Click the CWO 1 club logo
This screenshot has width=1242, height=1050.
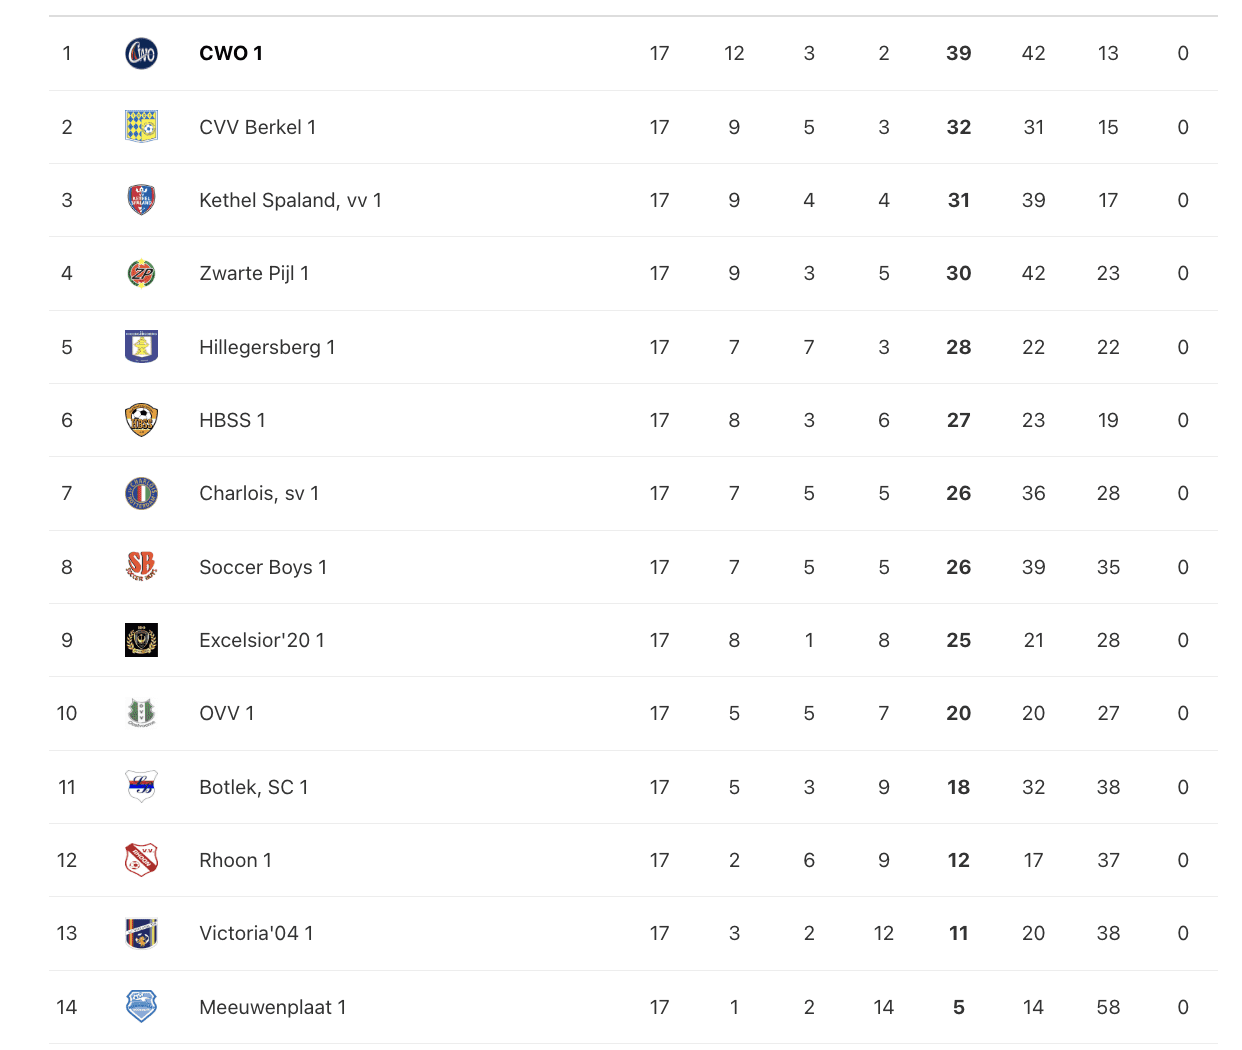[x=141, y=53]
